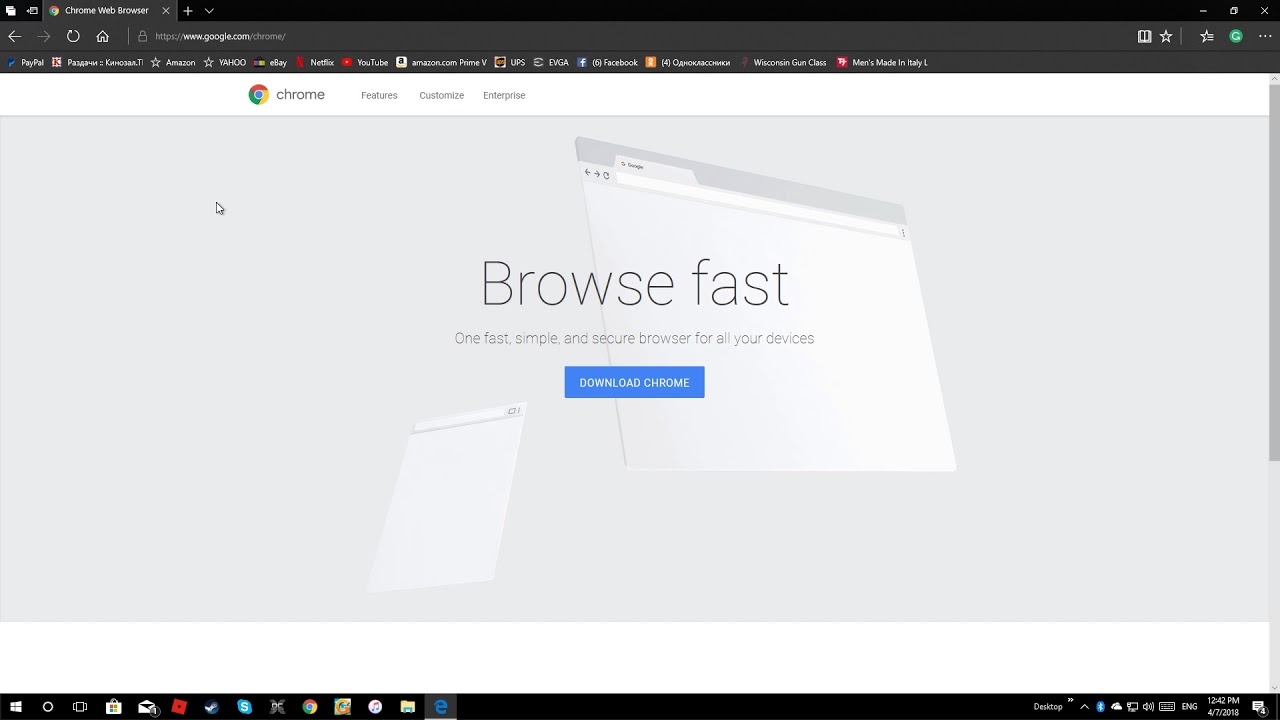Open the Edge Hub favorites list icon
Screen dimensions: 1280x720
click(1207, 36)
